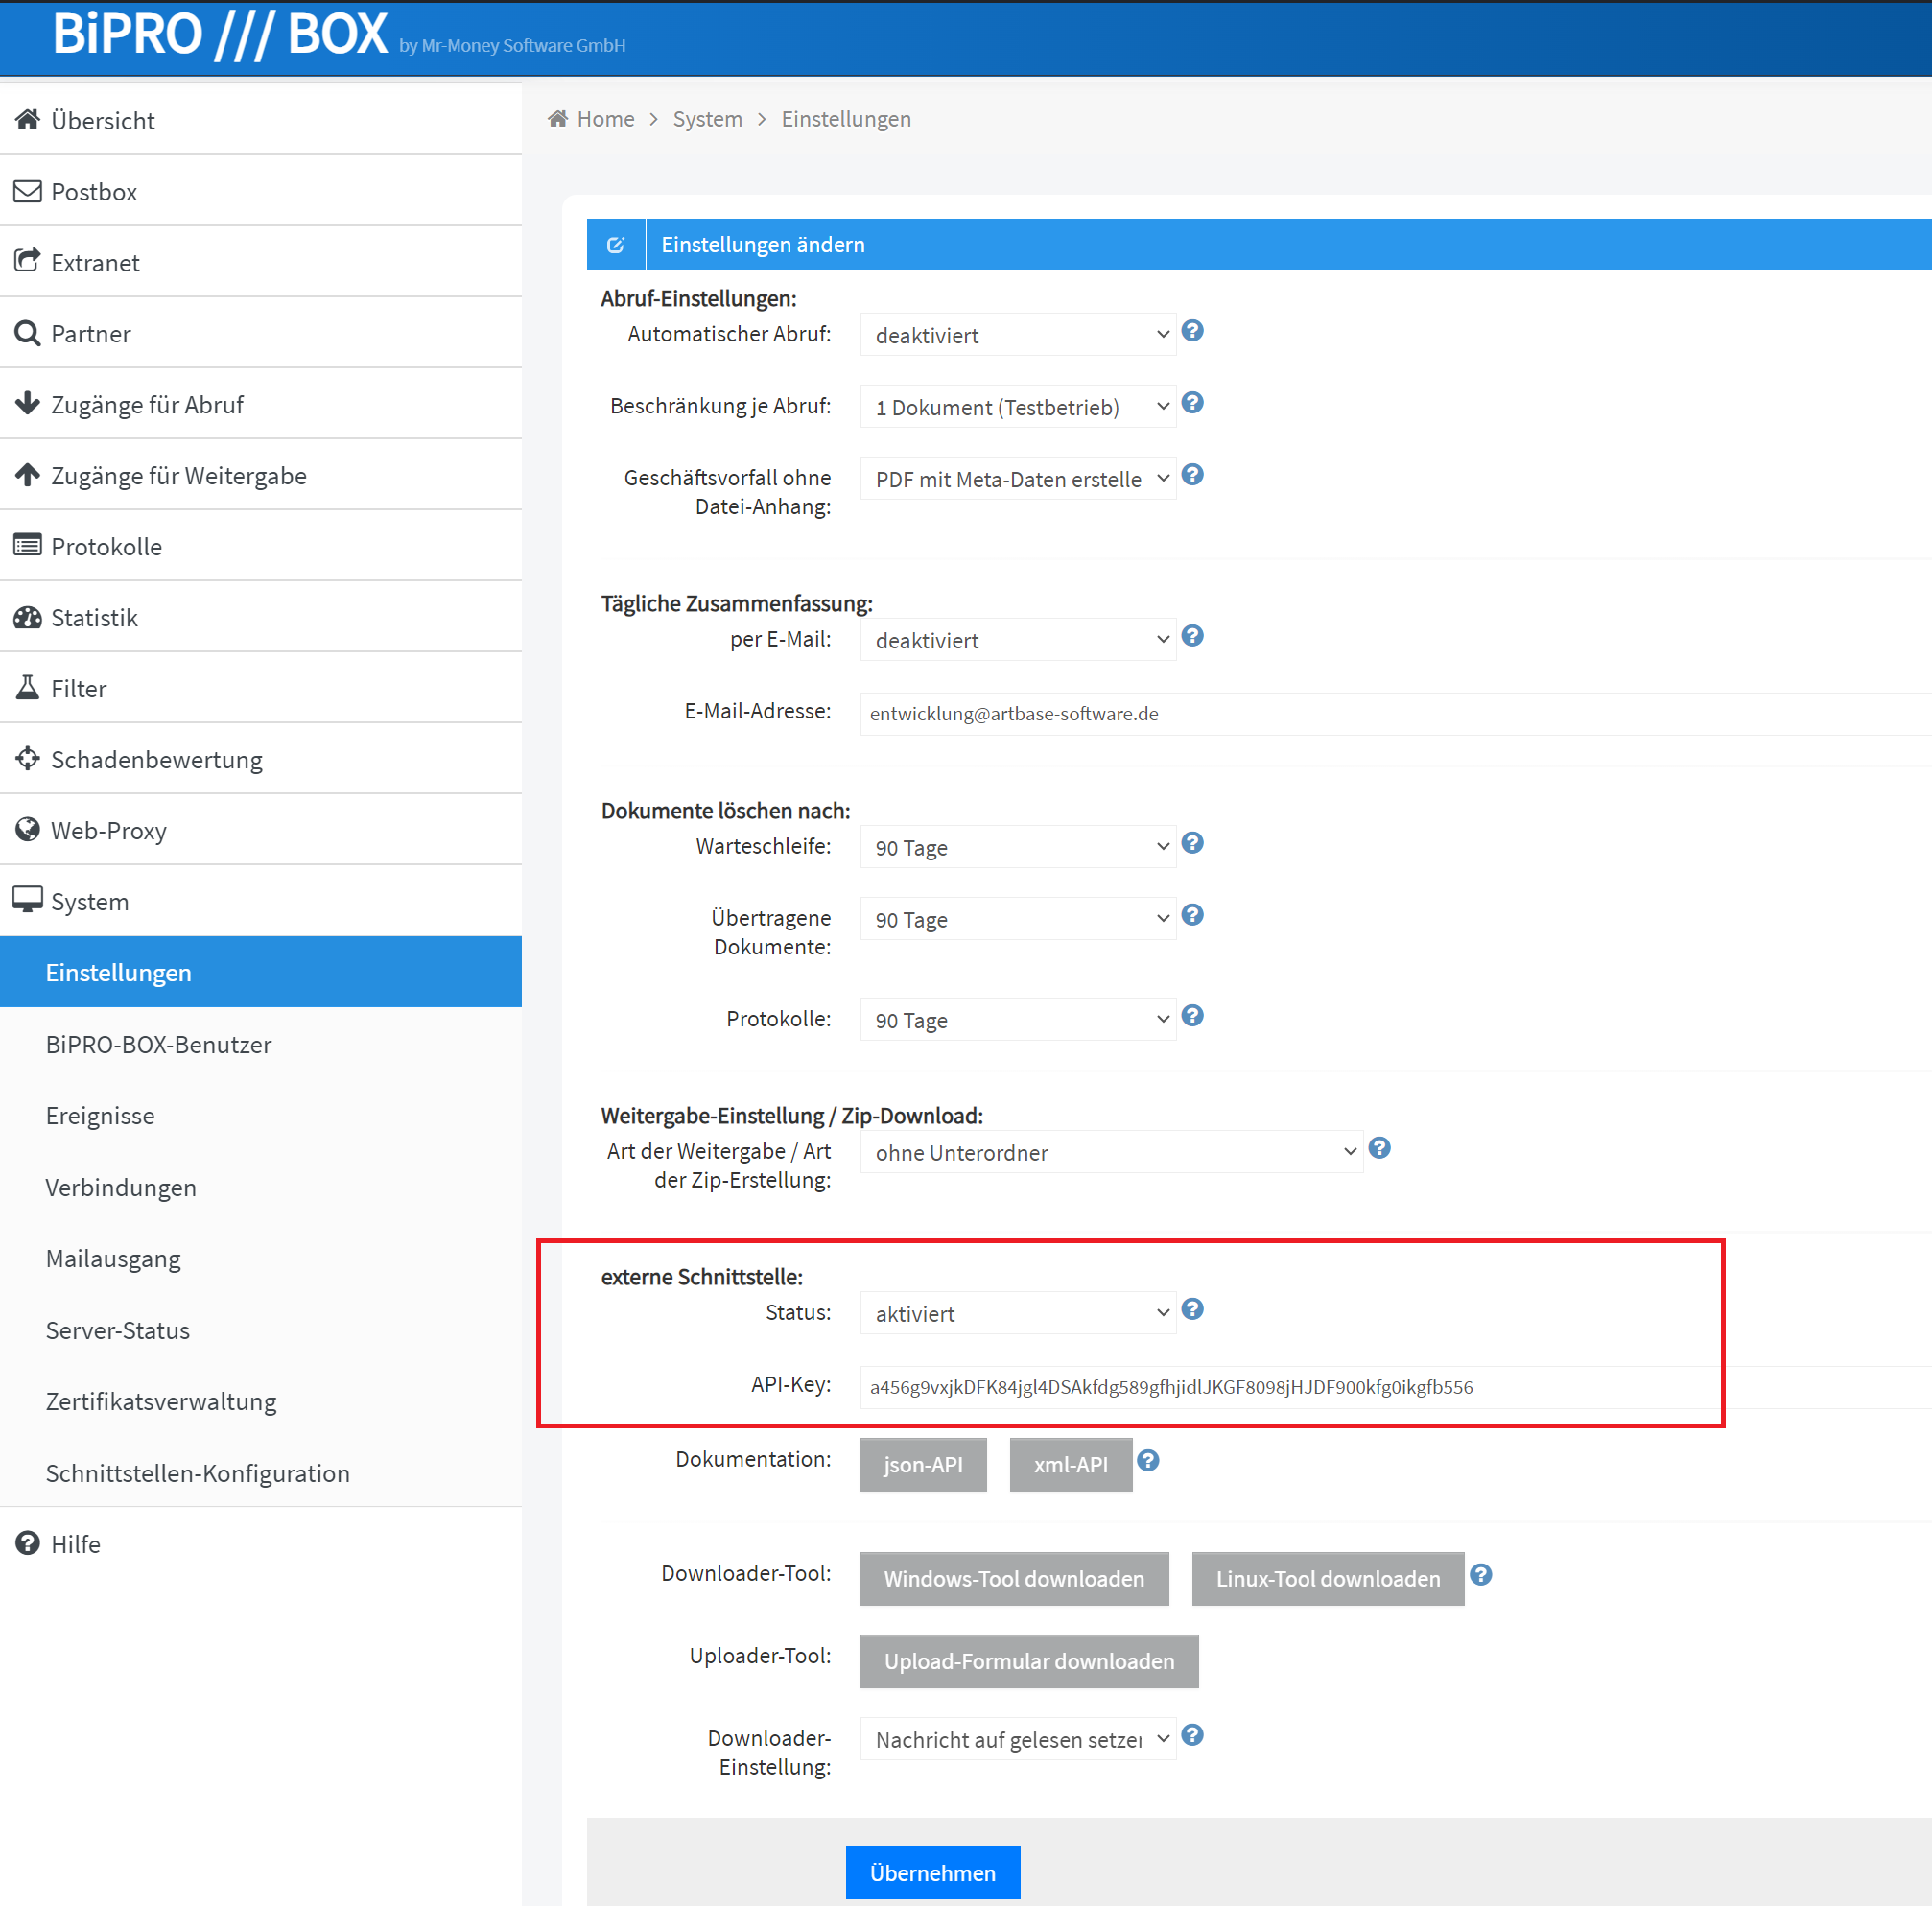The image size is (1932, 1906).
Task: Open Zugänge für Weitergabe
Action: [261, 475]
